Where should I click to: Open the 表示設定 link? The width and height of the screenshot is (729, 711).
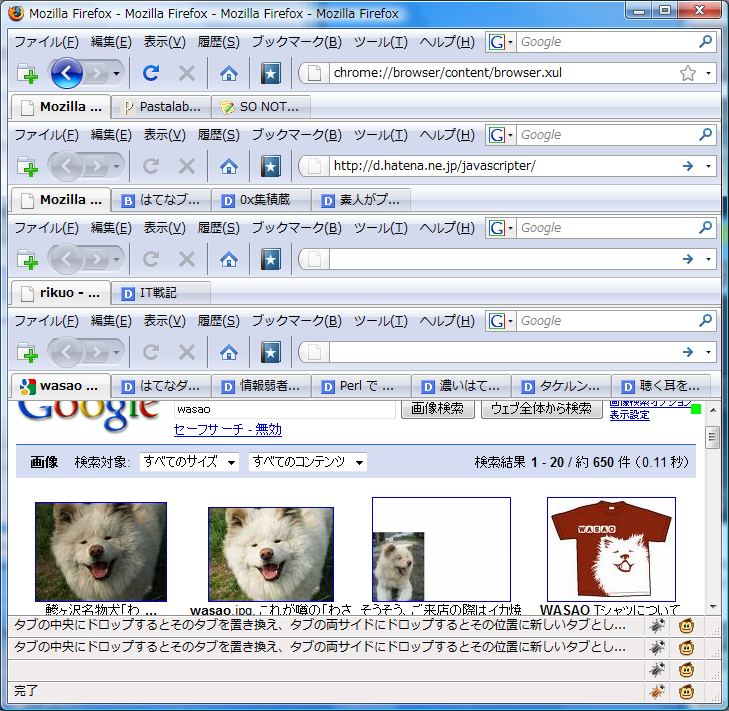(630, 415)
